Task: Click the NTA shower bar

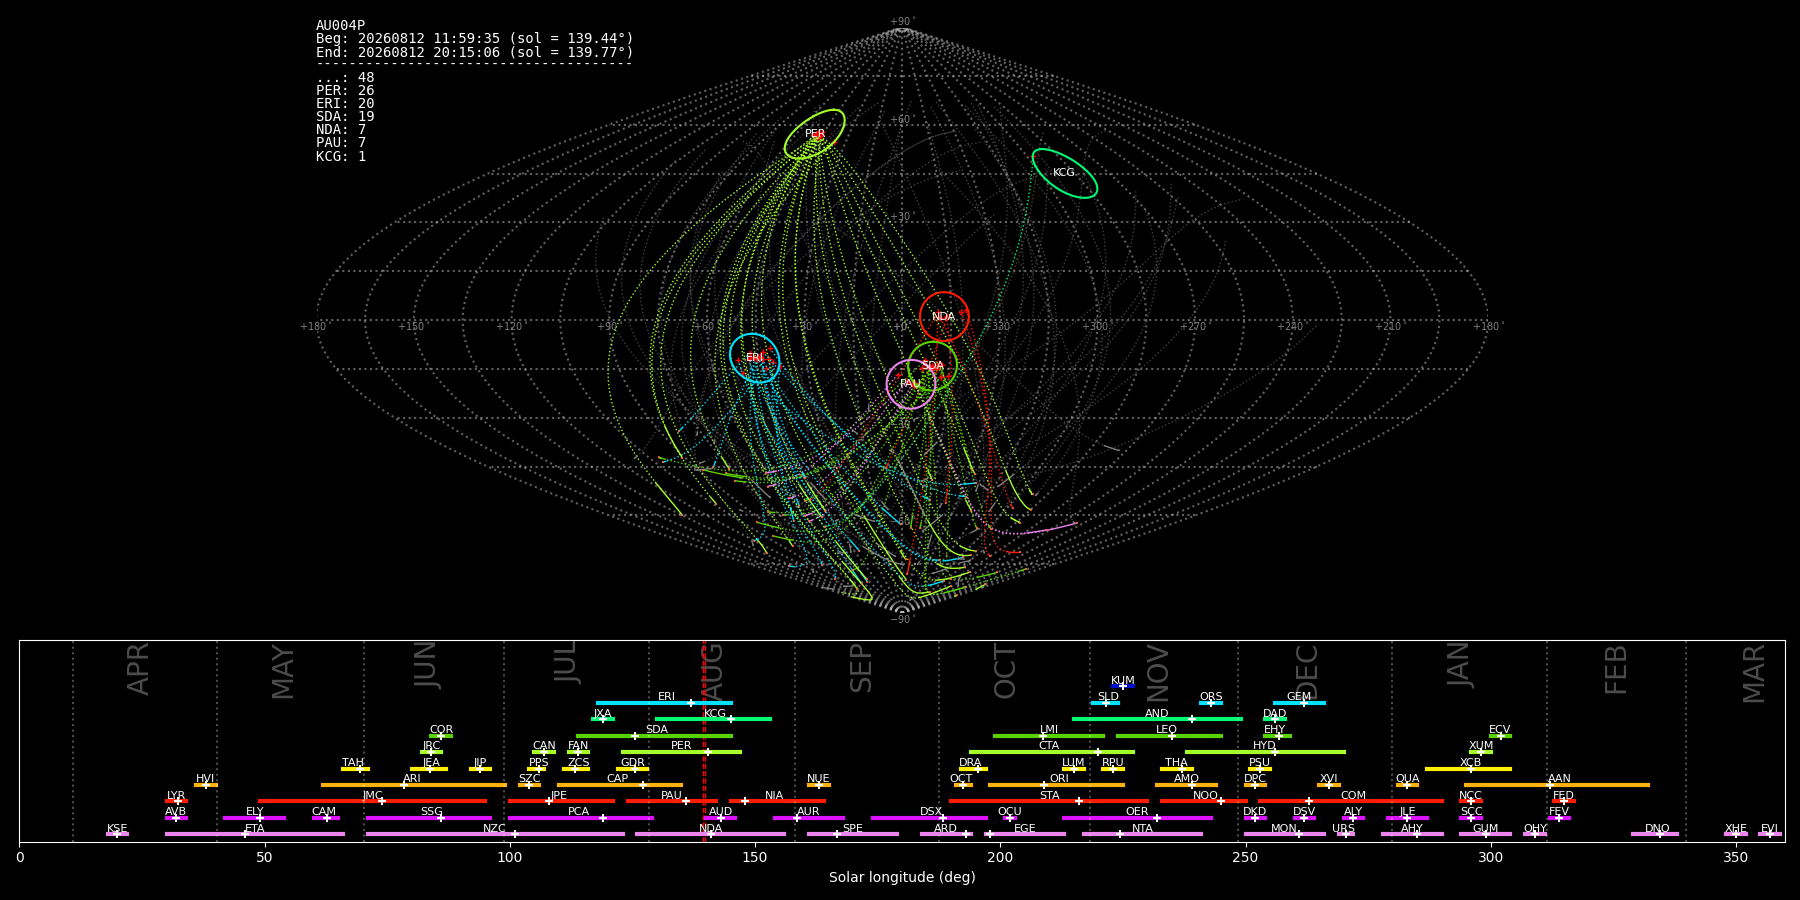Action: 1142,834
